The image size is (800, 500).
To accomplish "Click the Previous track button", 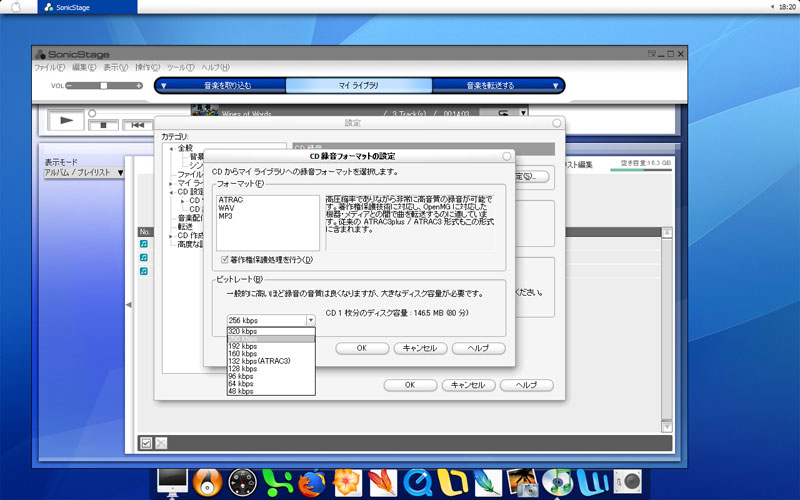I will point(137,125).
